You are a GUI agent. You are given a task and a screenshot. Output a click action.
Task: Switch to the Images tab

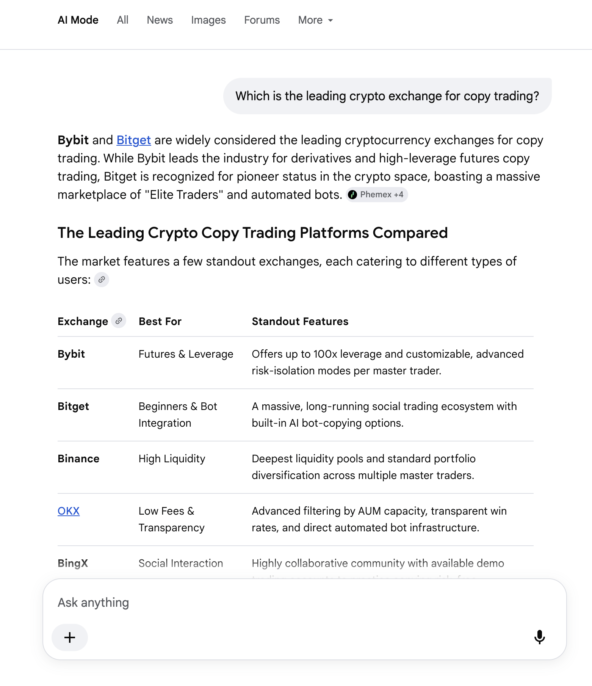[208, 20]
